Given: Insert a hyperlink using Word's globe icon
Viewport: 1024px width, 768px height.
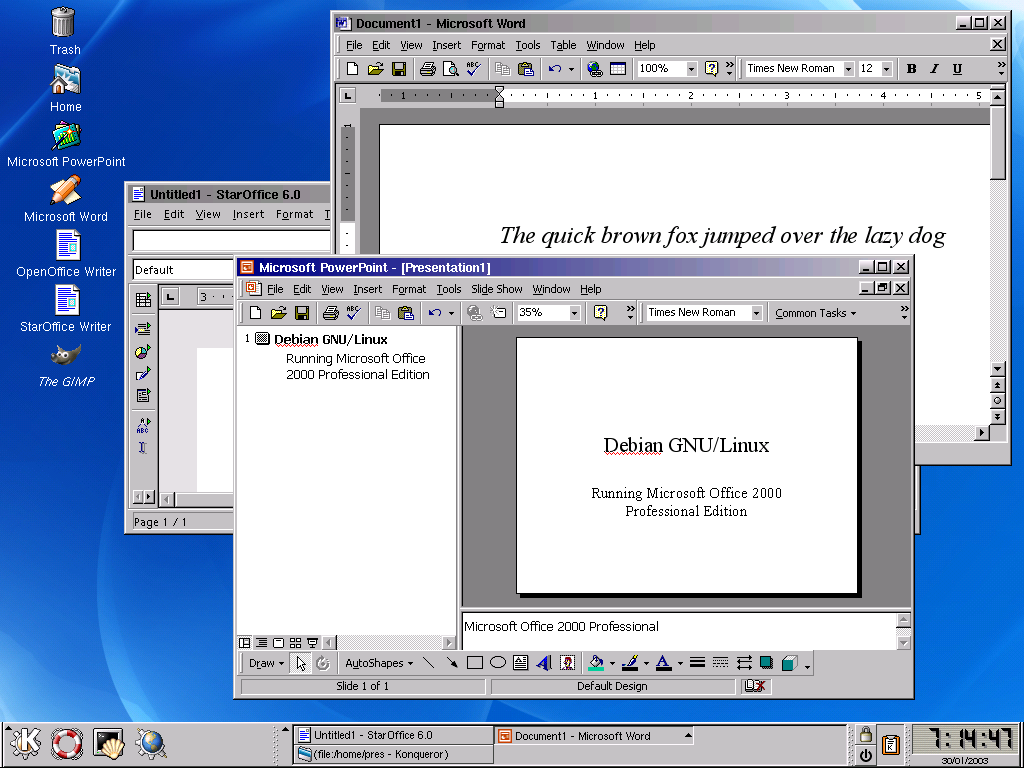Looking at the screenshot, I should (x=594, y=69).
